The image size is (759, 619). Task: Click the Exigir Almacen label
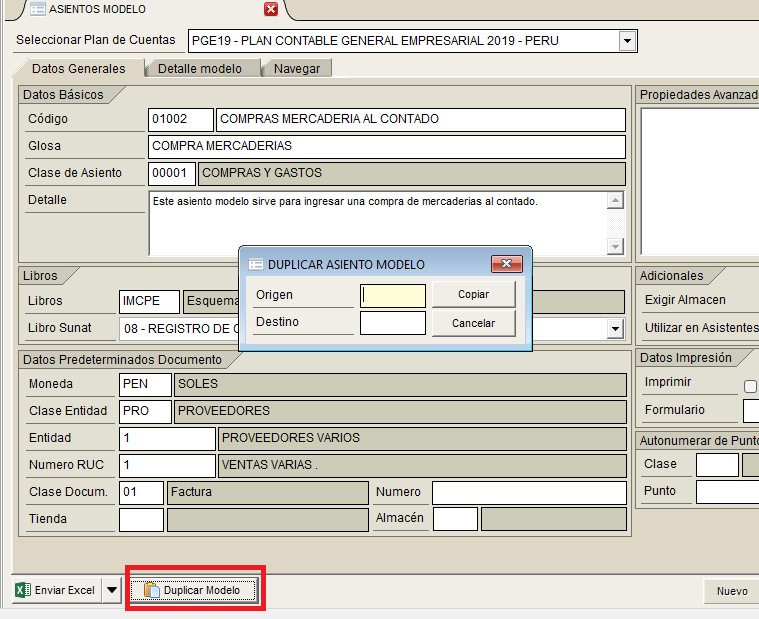coord(685,300)
